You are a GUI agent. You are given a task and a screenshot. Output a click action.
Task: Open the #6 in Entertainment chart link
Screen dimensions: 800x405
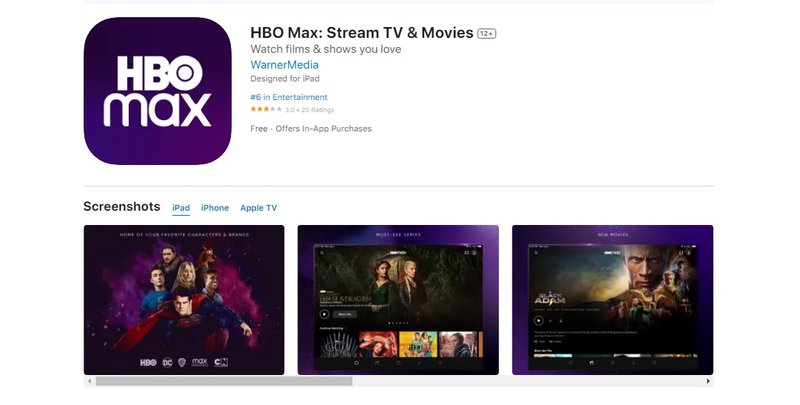click(x=289, y=97)
